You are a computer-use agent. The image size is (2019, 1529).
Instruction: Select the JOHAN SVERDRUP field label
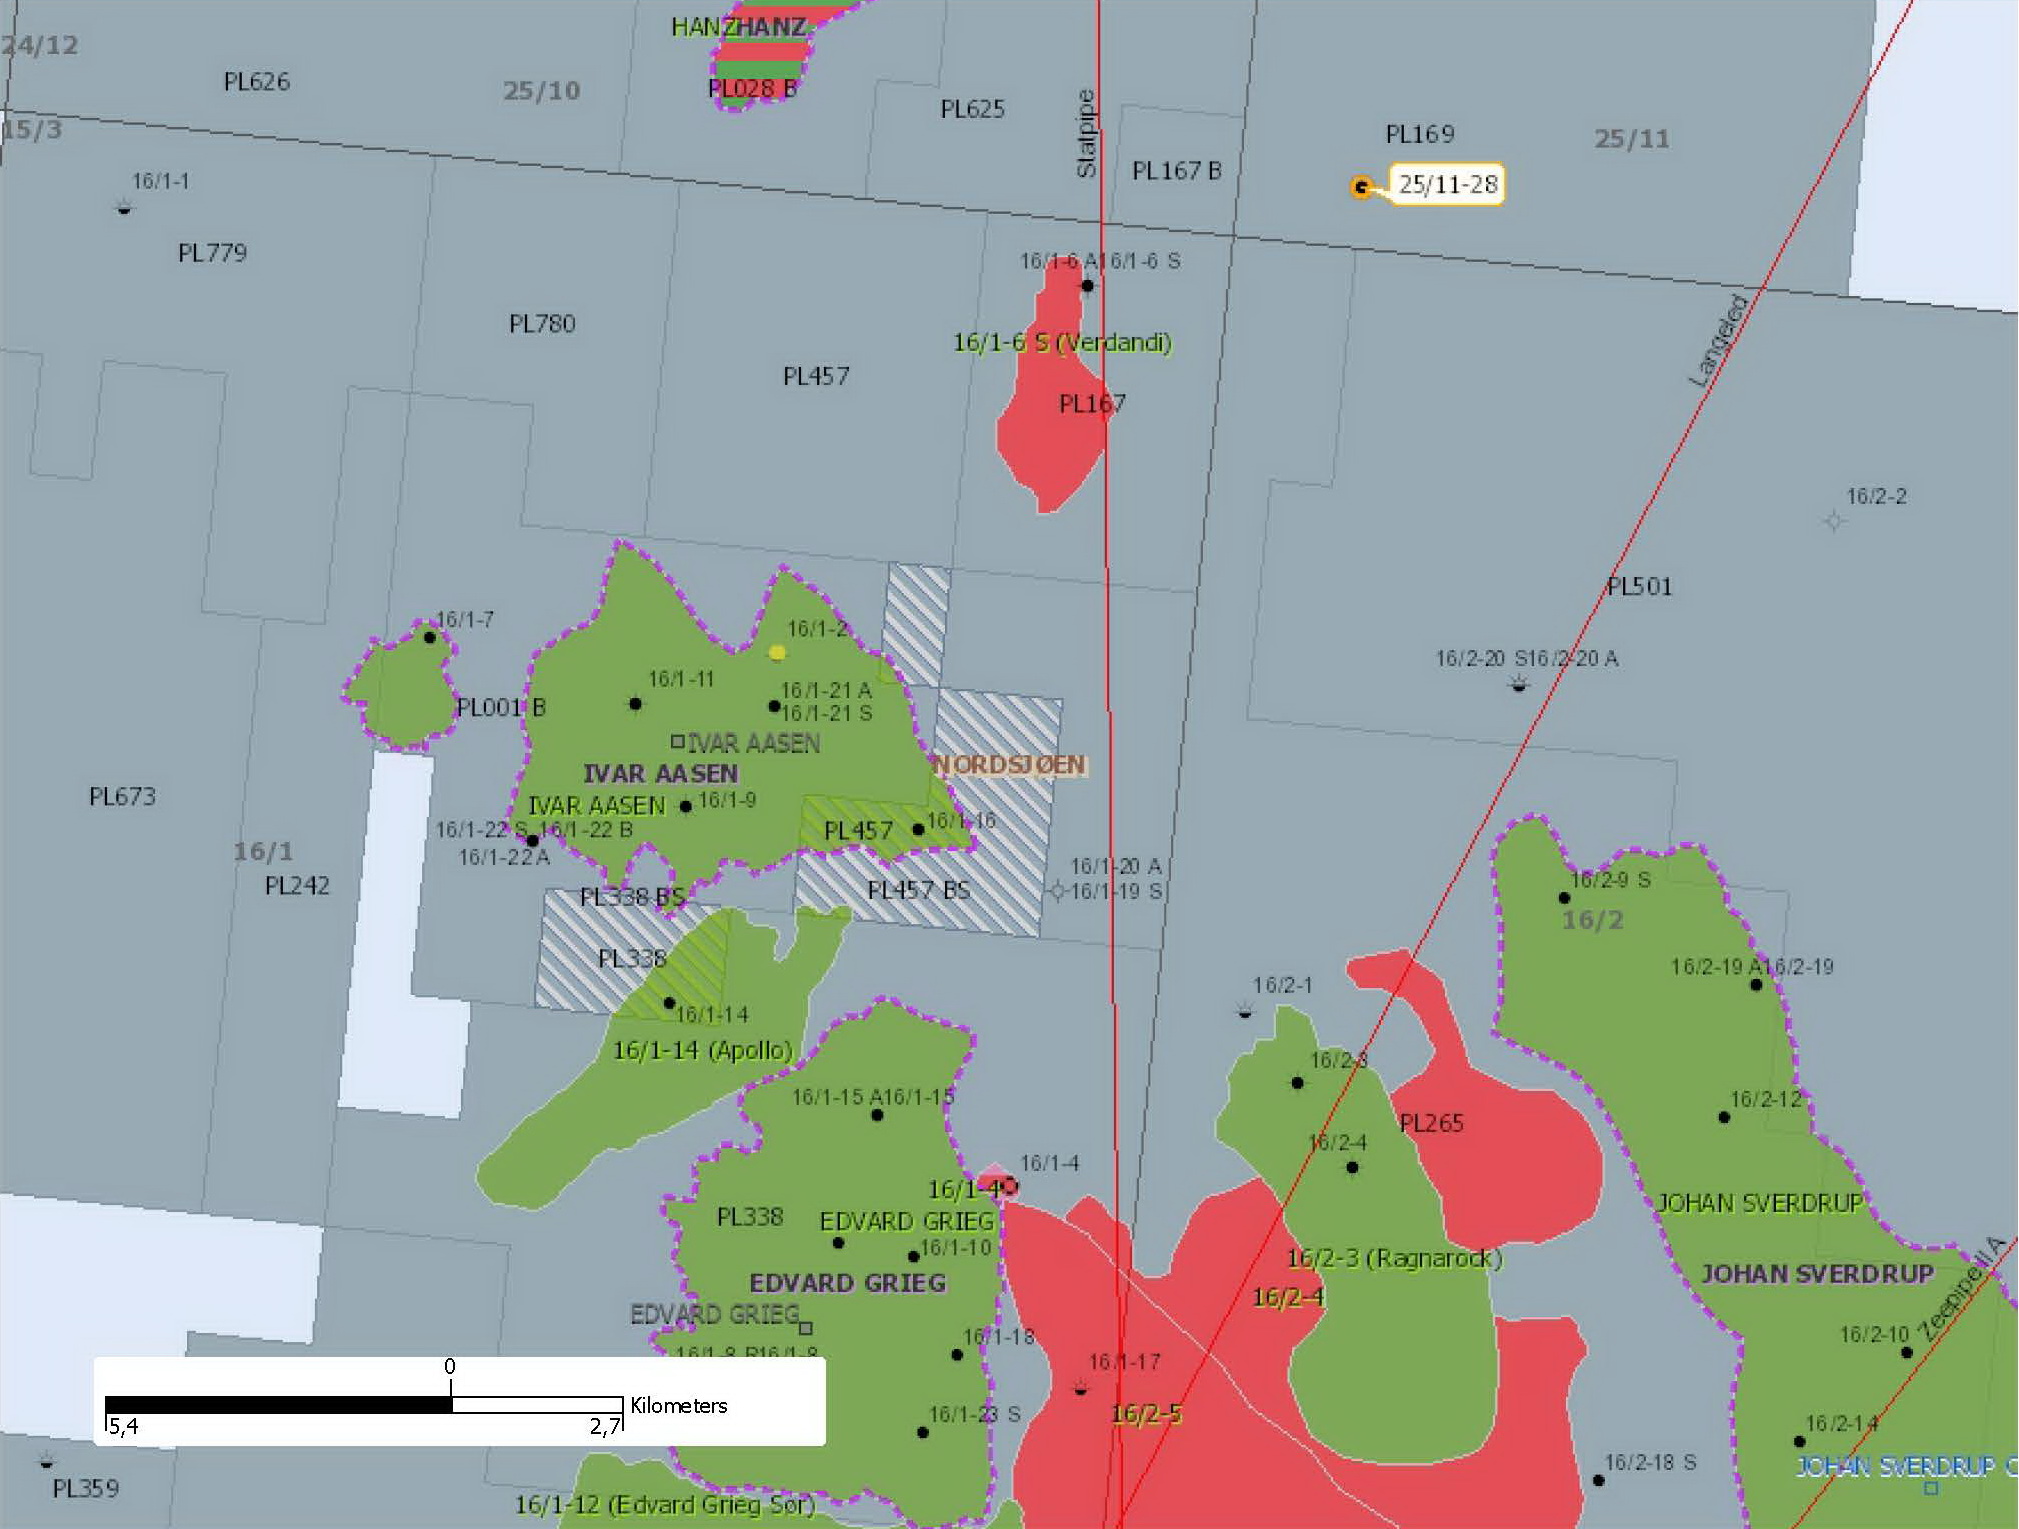1816,1274
